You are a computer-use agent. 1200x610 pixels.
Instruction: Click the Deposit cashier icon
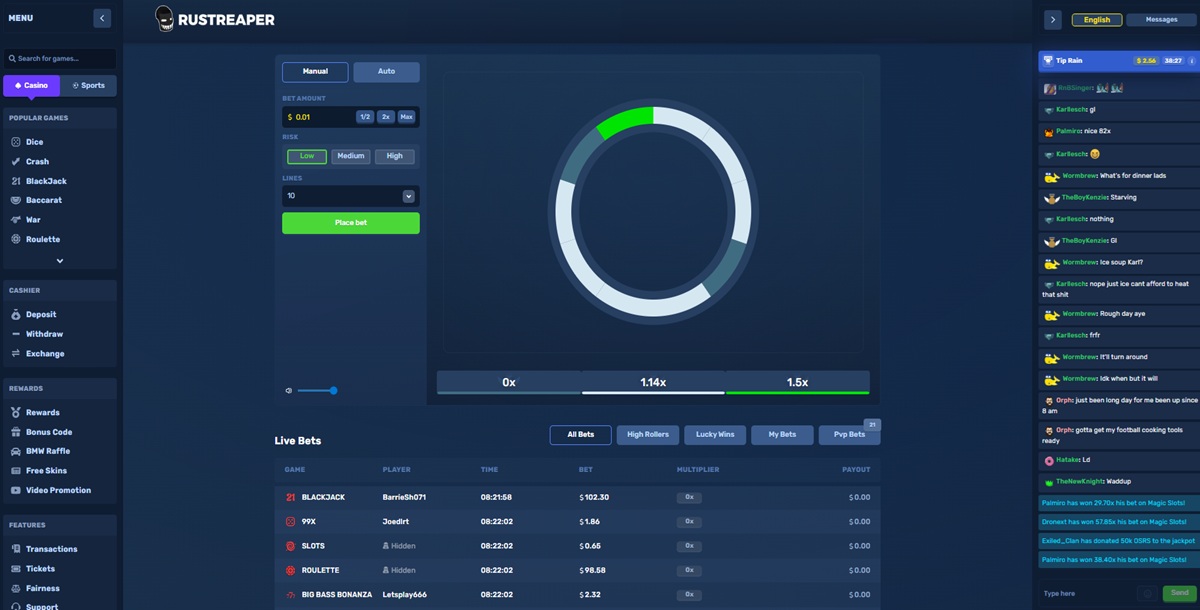tap(16, 314)
